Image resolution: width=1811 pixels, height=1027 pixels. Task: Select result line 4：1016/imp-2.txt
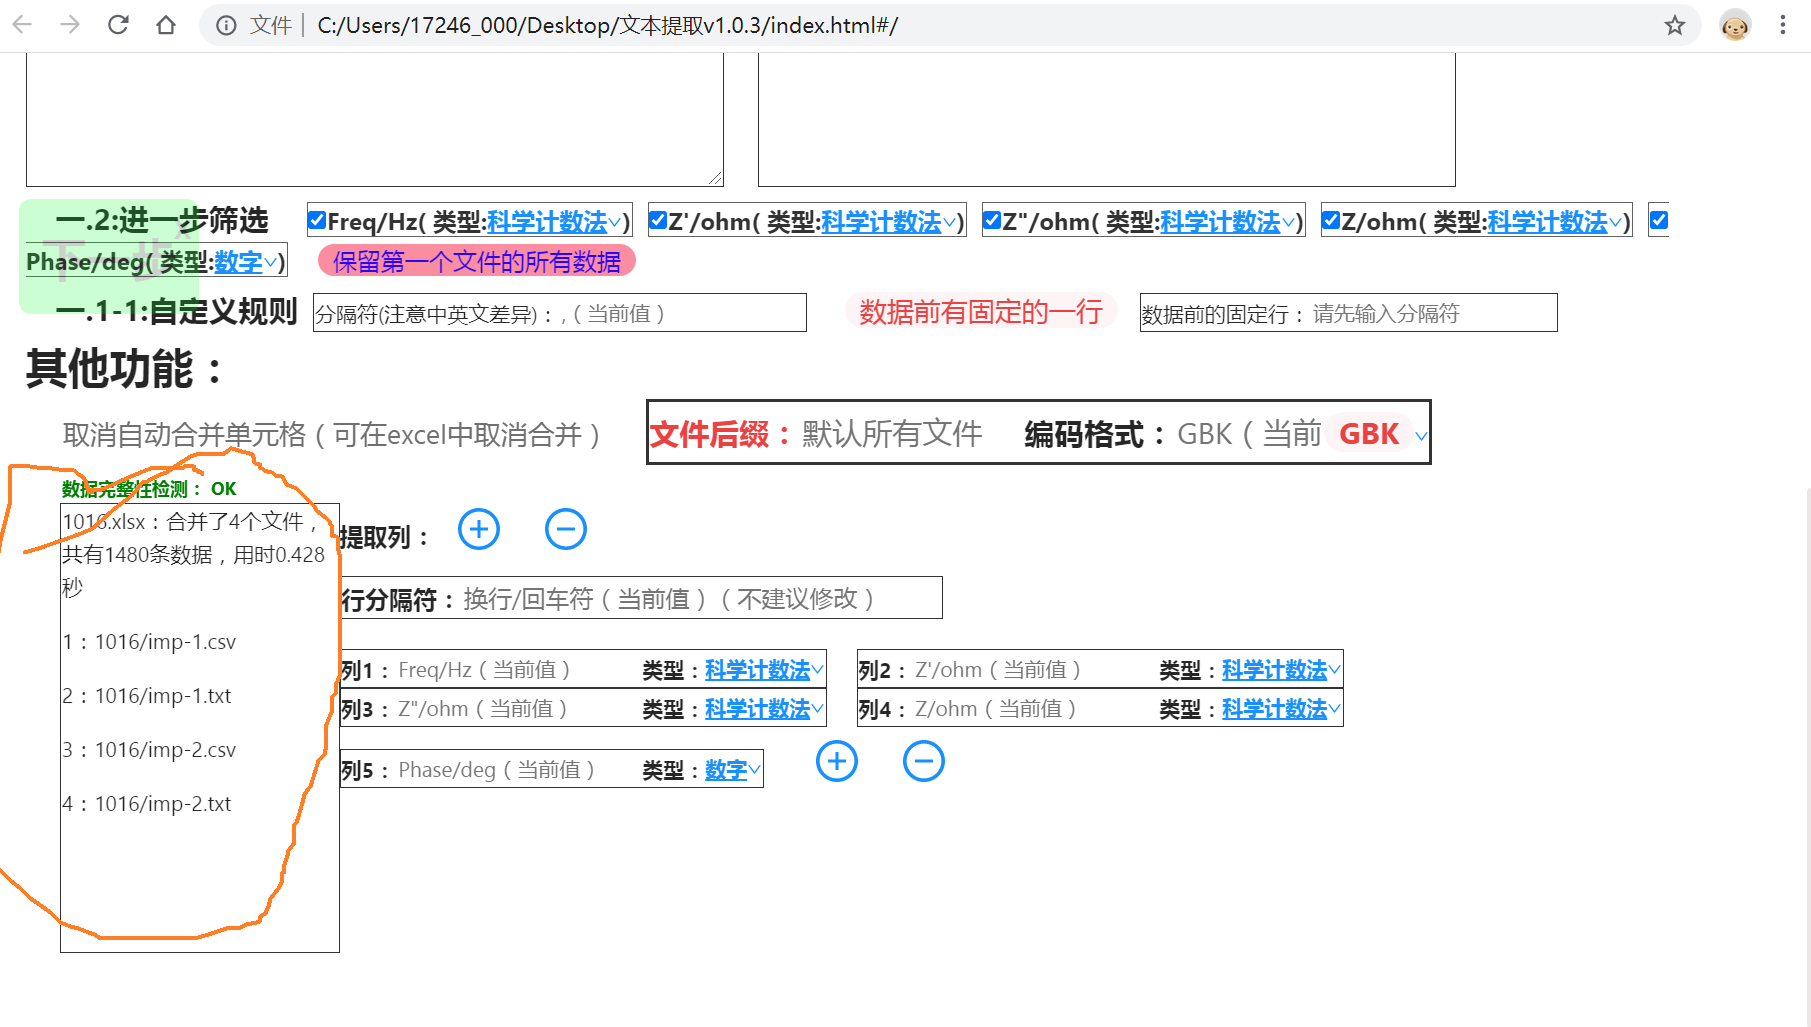point(147,804)
